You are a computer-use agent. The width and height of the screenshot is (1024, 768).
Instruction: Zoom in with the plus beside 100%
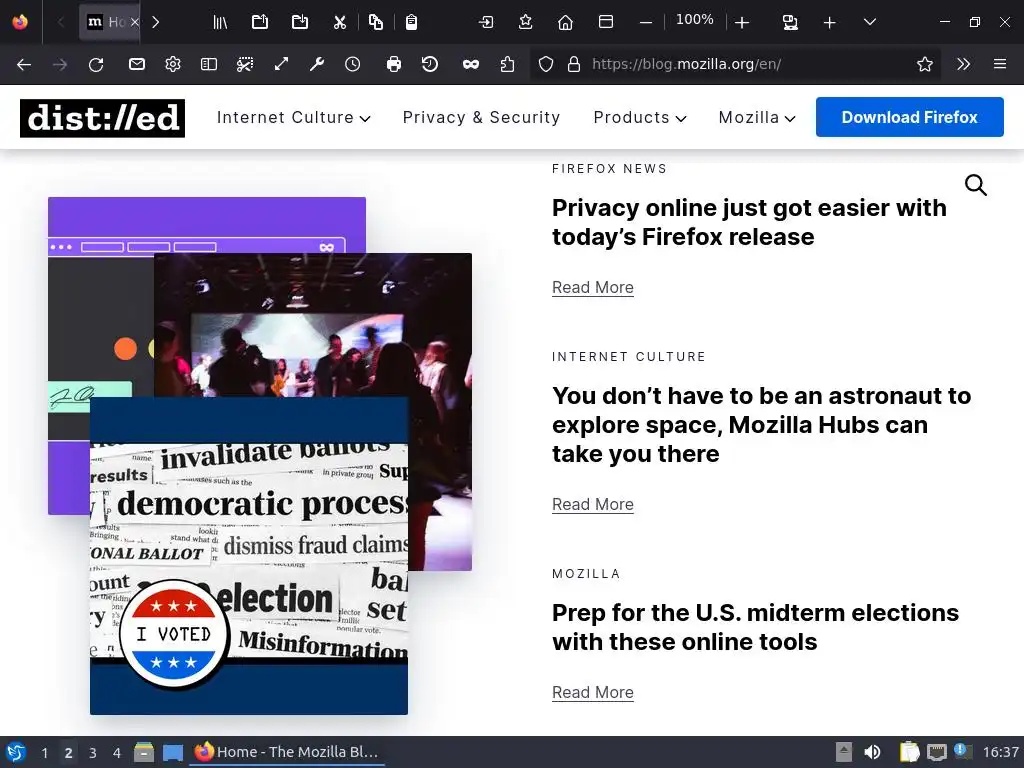[742, 22]
